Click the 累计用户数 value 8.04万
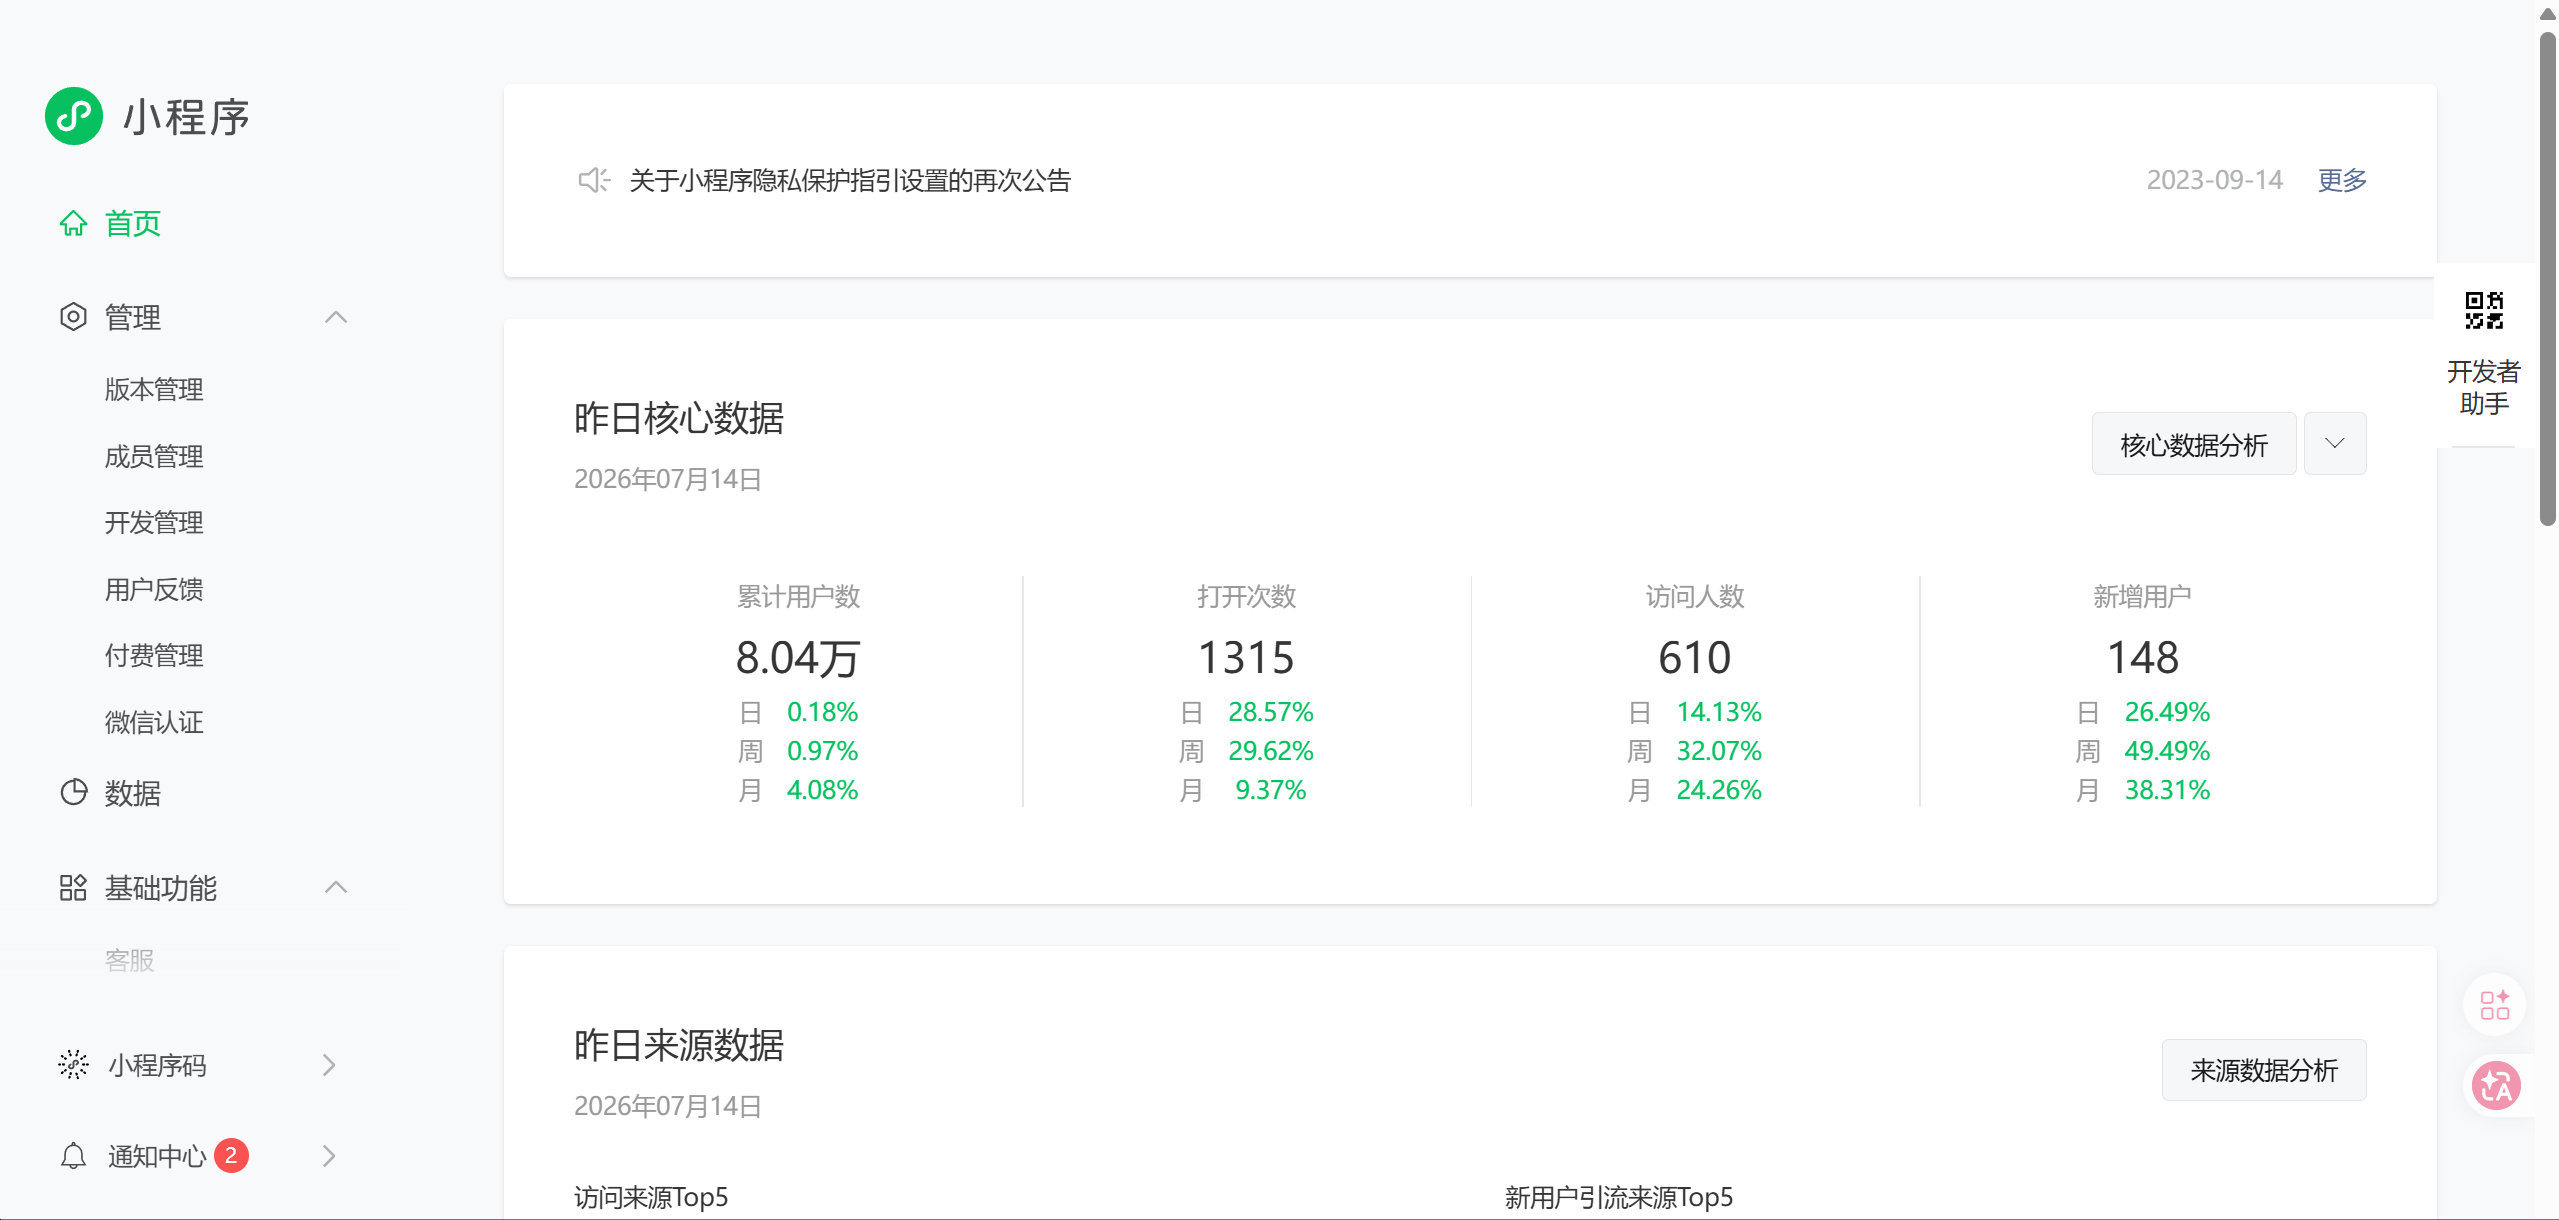 [798, 657]
